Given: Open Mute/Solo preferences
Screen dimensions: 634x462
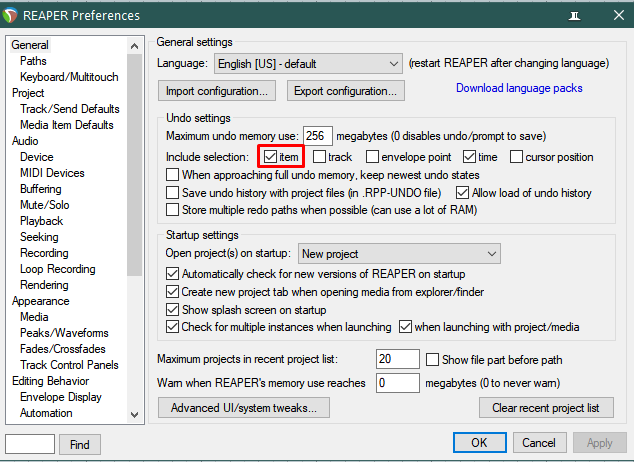Looking at the screenshot, I should click(x=44, y=205).
